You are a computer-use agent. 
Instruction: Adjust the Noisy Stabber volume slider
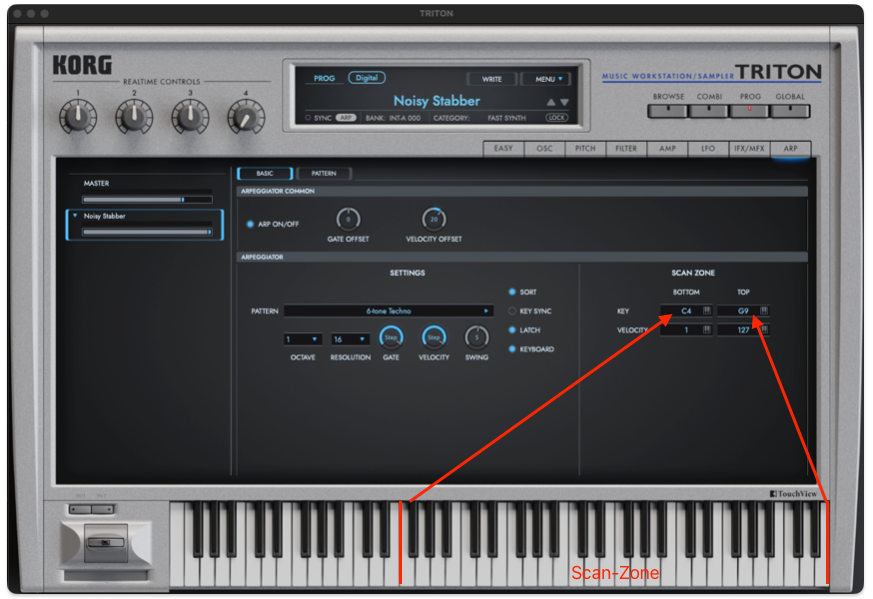pyautogui.click(x=147, y=232)
